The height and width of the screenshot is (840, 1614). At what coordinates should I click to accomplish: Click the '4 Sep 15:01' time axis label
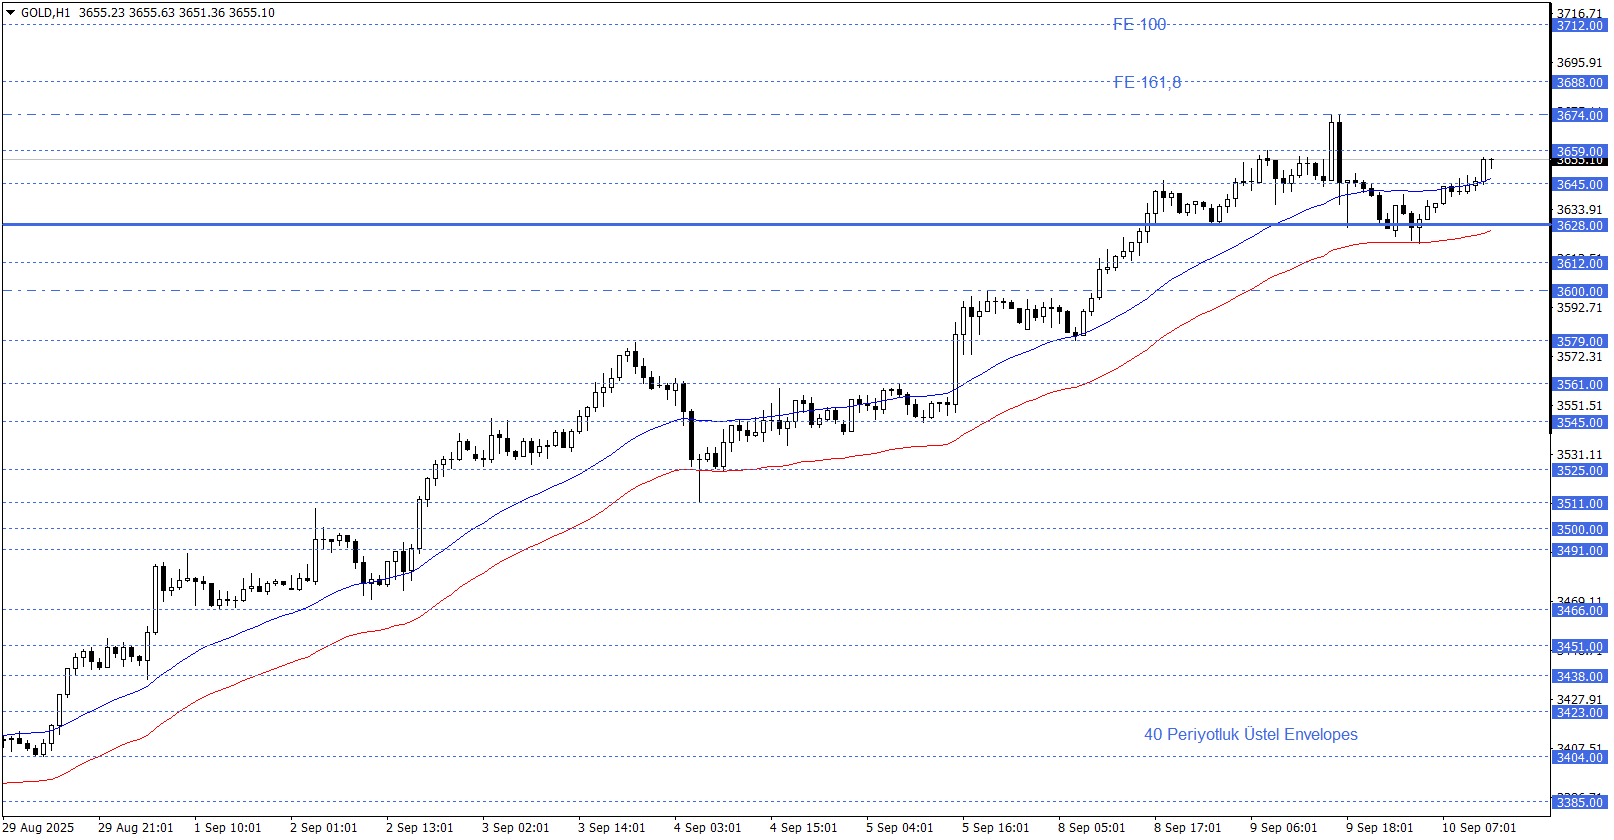pyautogui.click(x=804, y=828)
